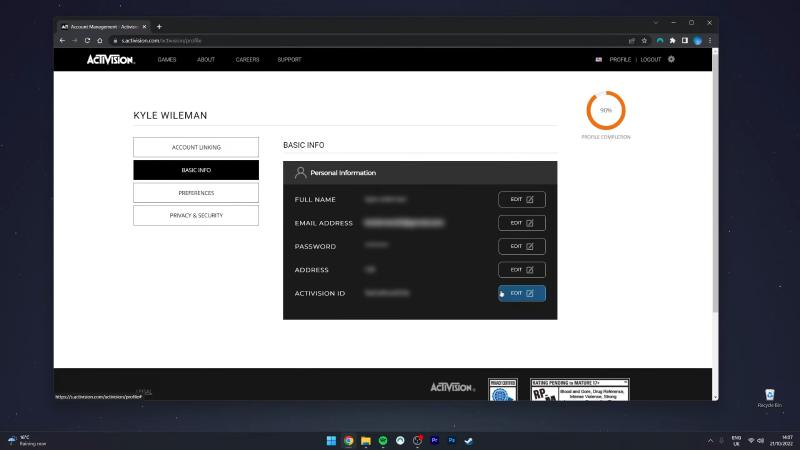The image size is (800, 450).
Task: Open the Recycle Bin on the desktop
Action: point(769,398)
